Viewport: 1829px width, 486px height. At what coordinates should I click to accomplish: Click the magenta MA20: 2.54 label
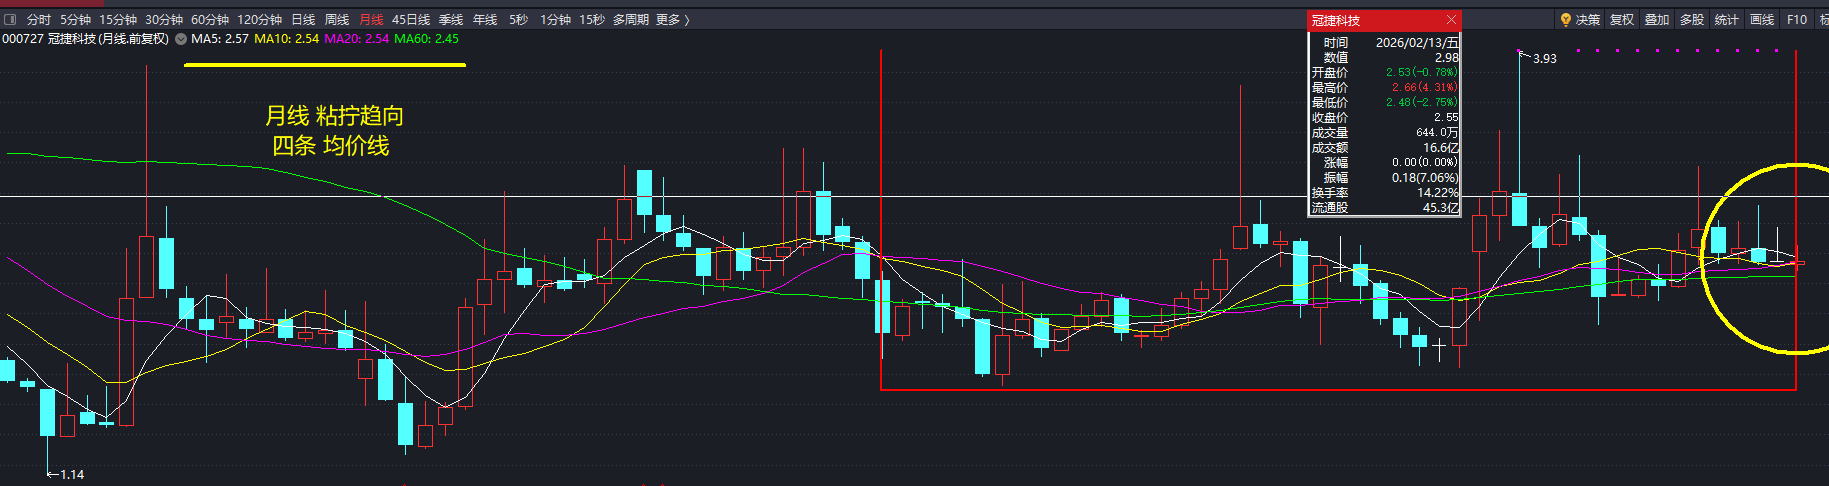click(x=357, y=39)
